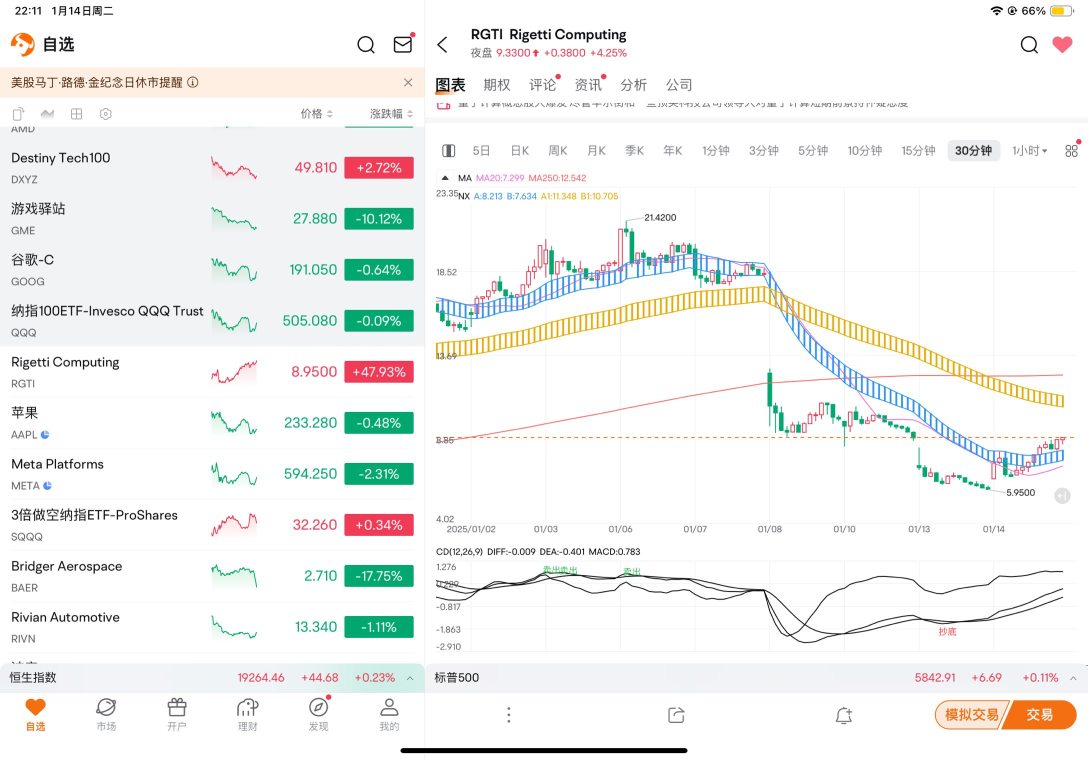Viewport: 1088px width, 760px height.
Task: Open the Rivian Automotive RIVN row
Action: point(212,627)
